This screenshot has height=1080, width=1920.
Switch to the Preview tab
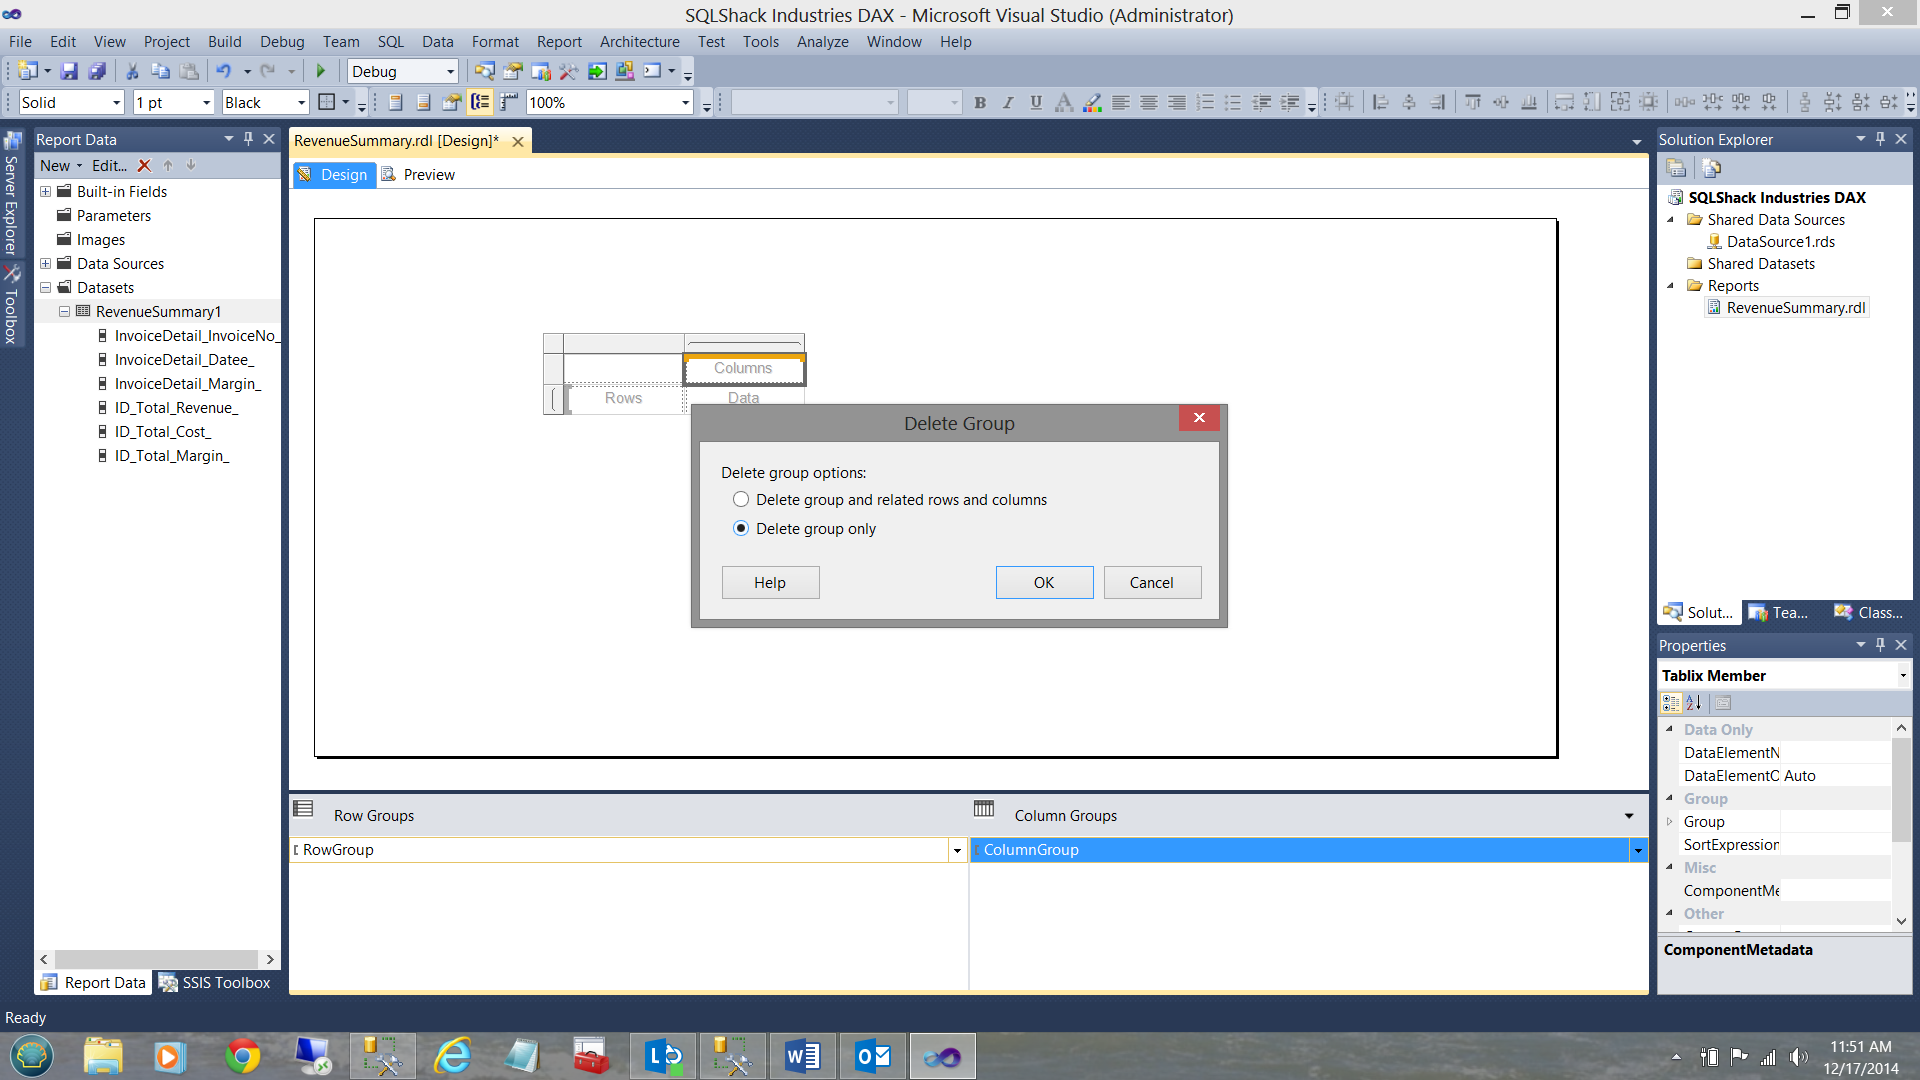point(429,175)
